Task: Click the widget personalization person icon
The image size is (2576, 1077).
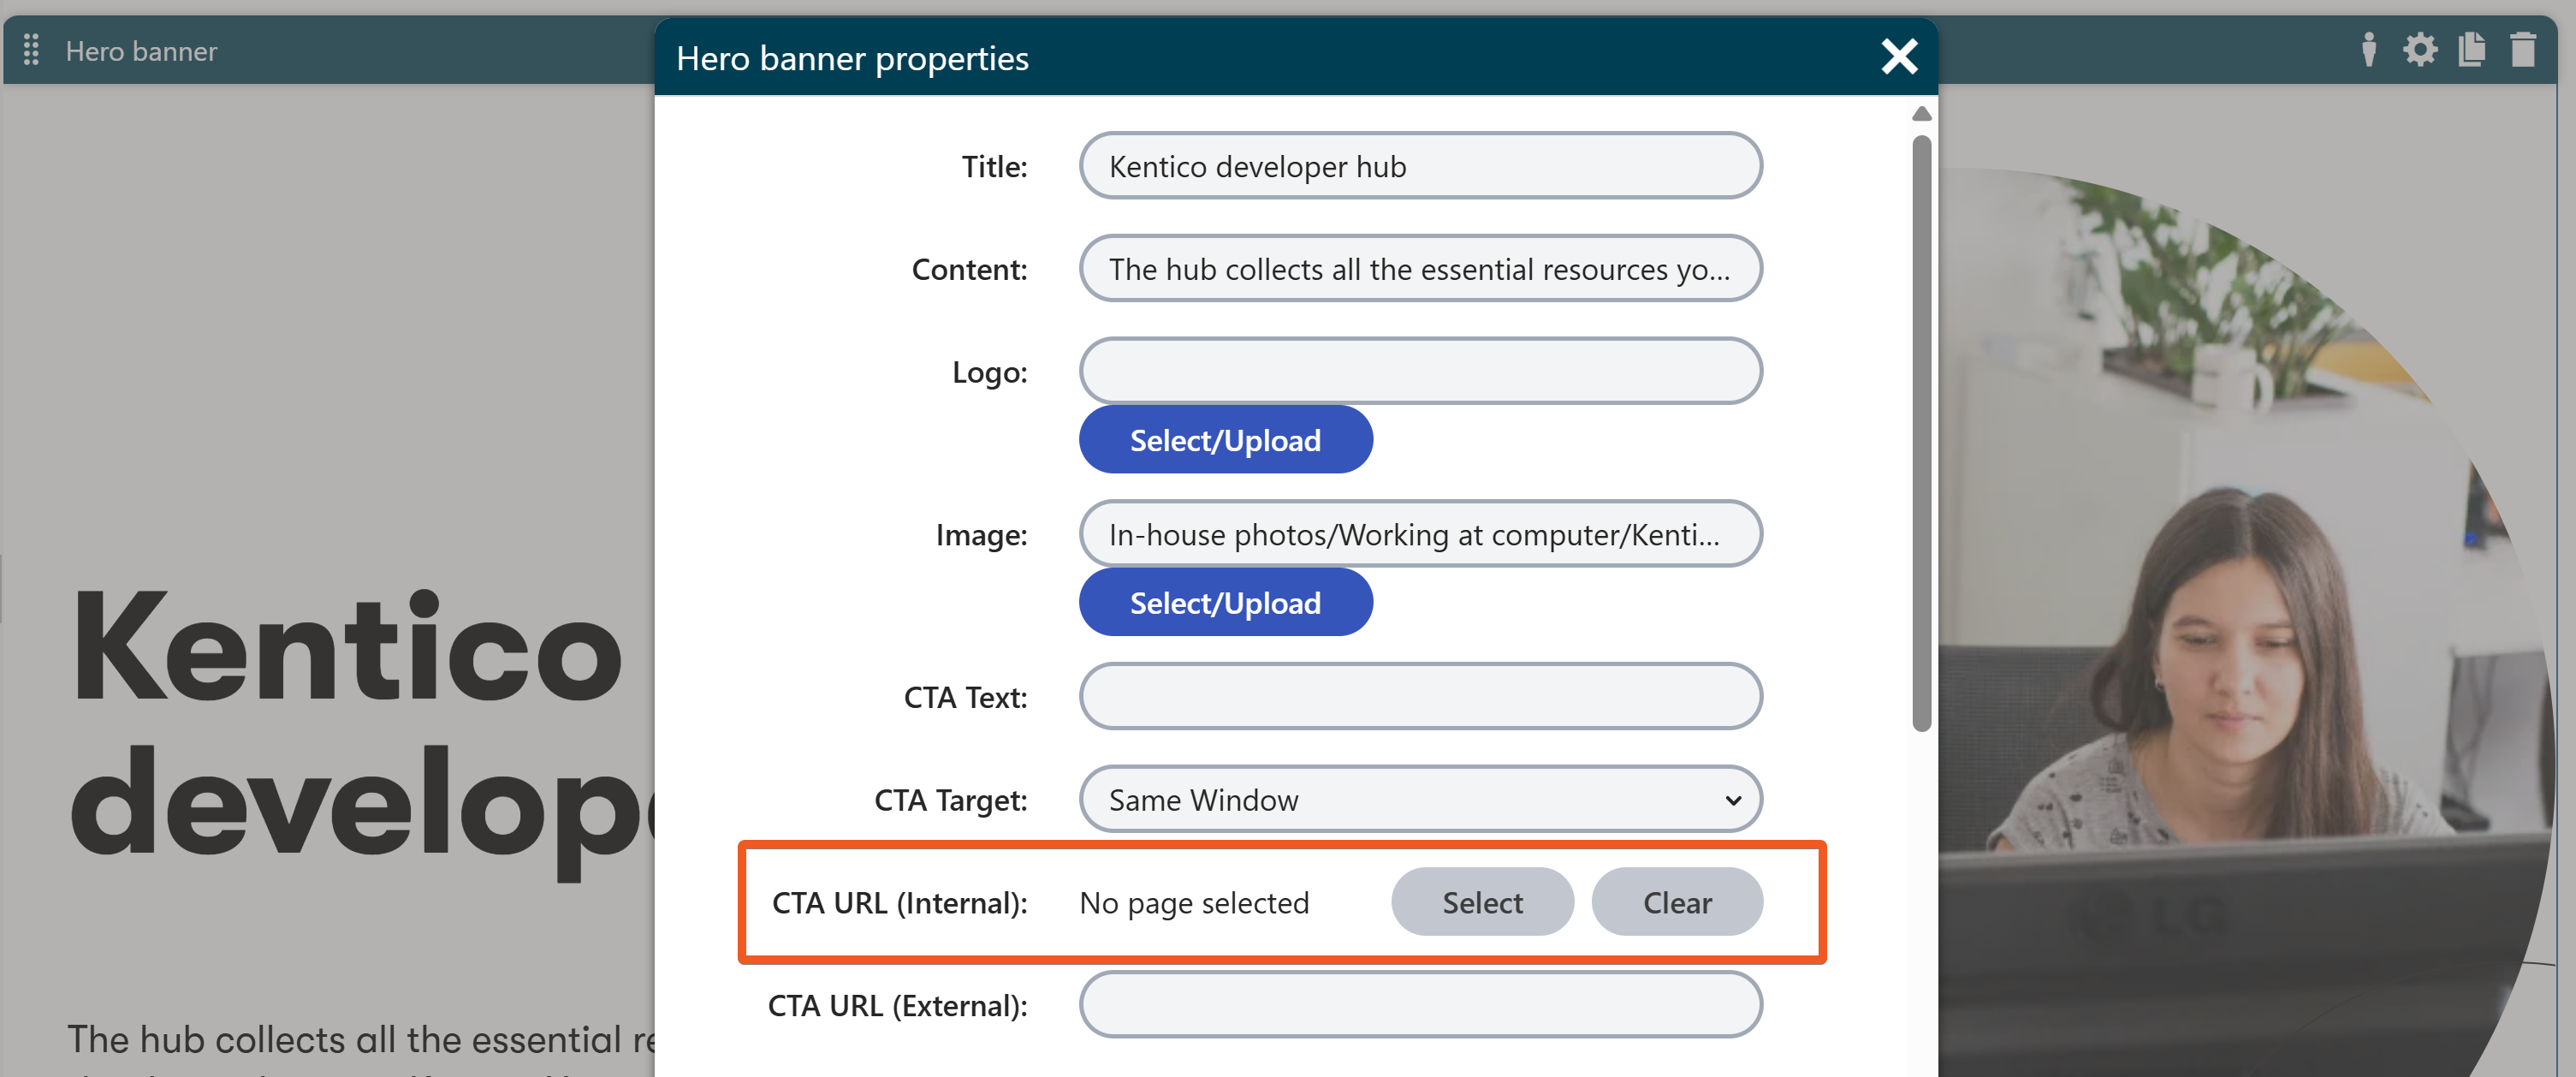Action: pos(2368,50)
